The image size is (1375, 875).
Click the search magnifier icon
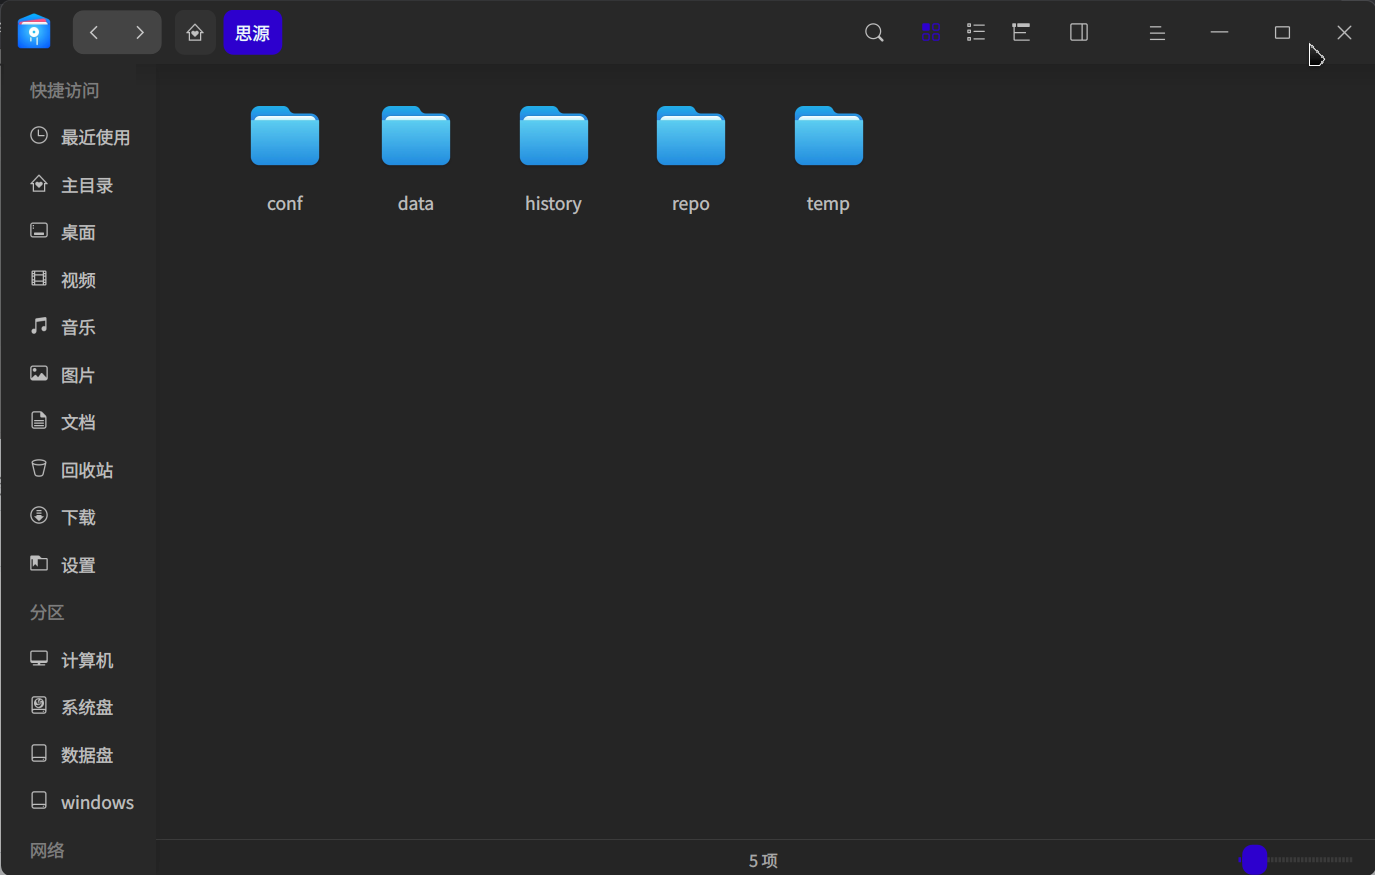pos(874,33)
